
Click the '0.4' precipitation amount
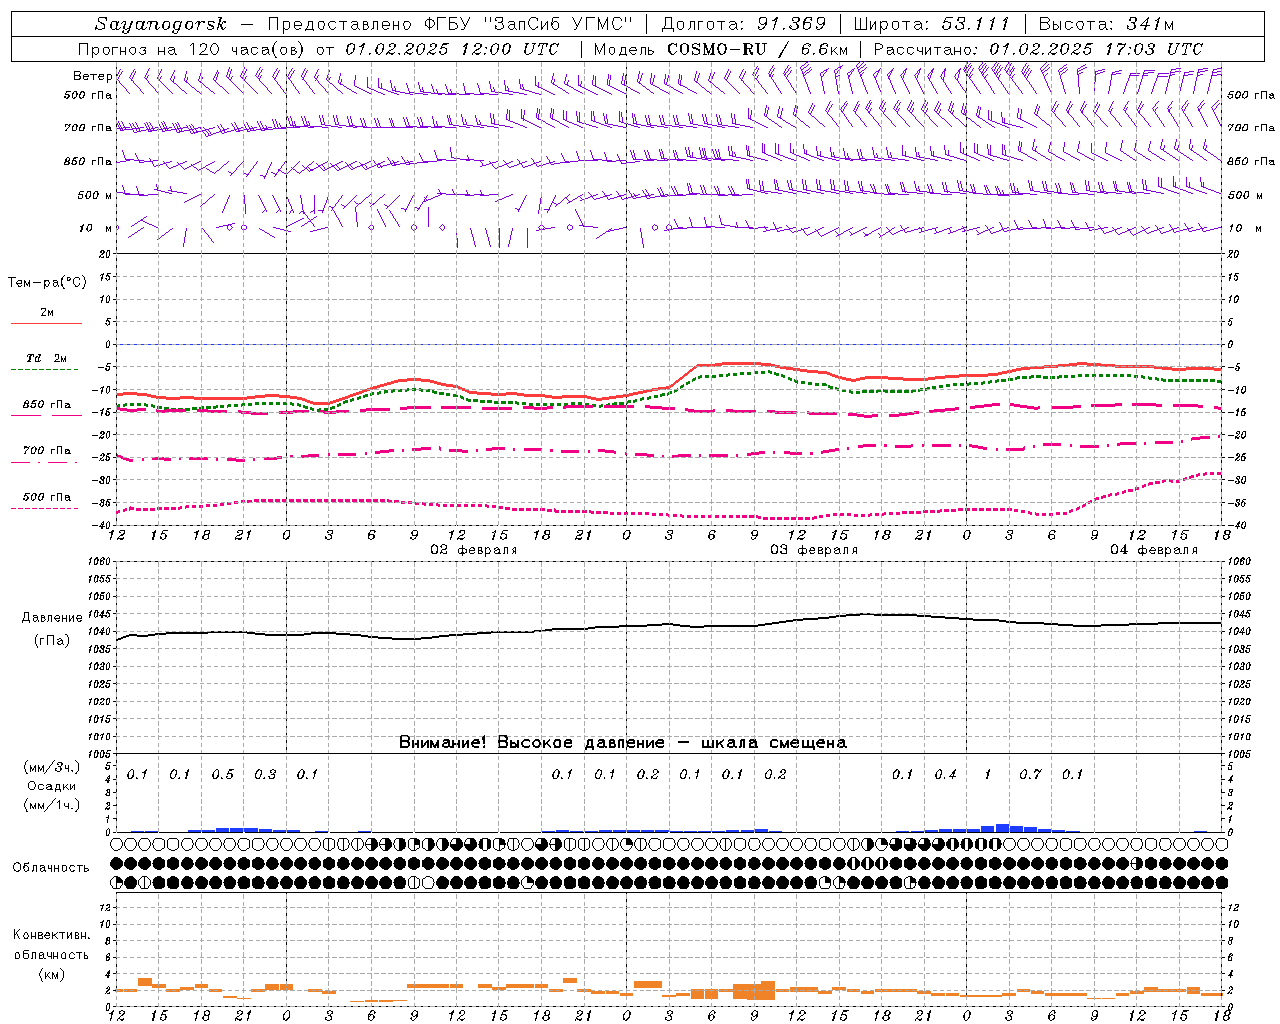point(945,774)
